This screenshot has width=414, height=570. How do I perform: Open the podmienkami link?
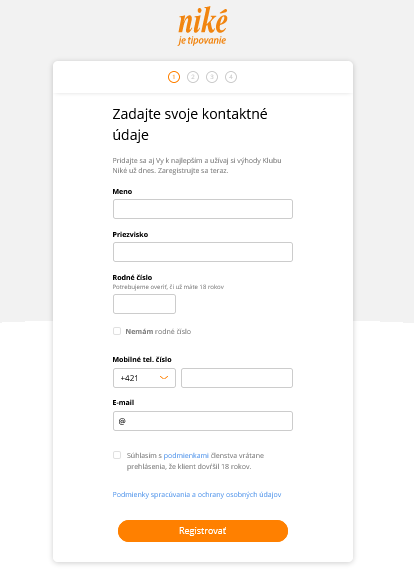pyautogui.click(x=186, y=455)
